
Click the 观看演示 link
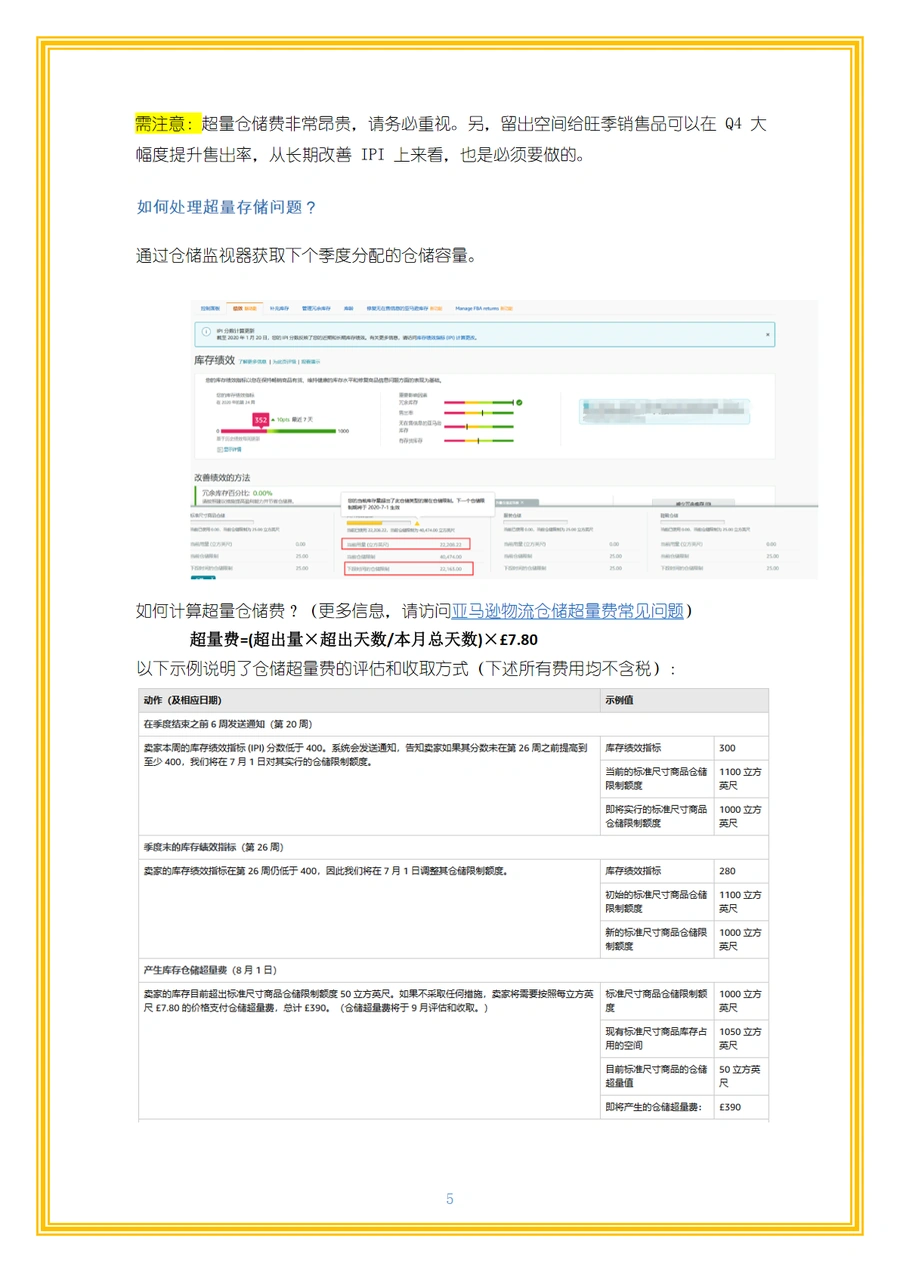311,362
